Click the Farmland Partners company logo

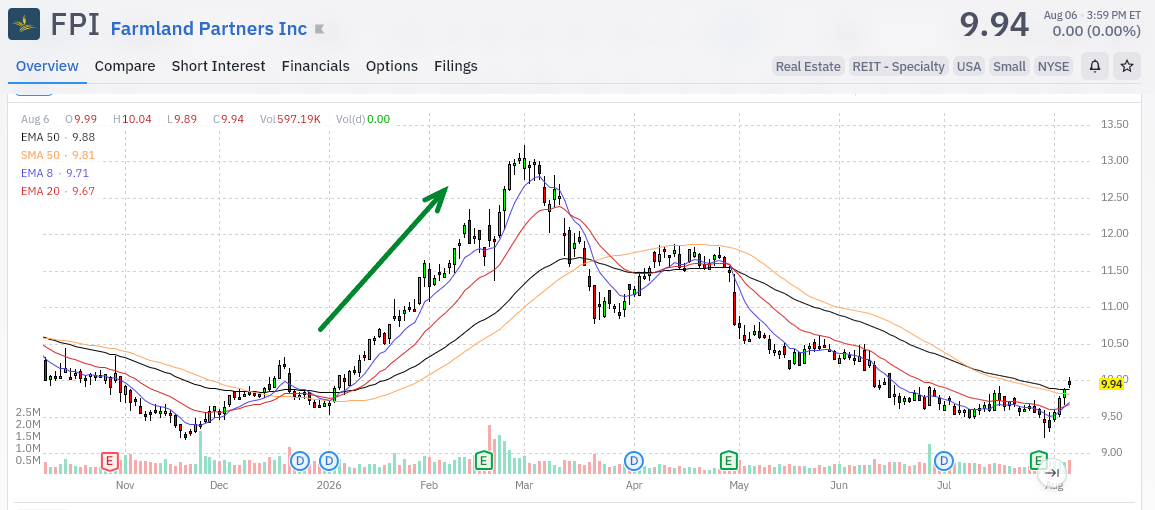(x=24, y=24)
